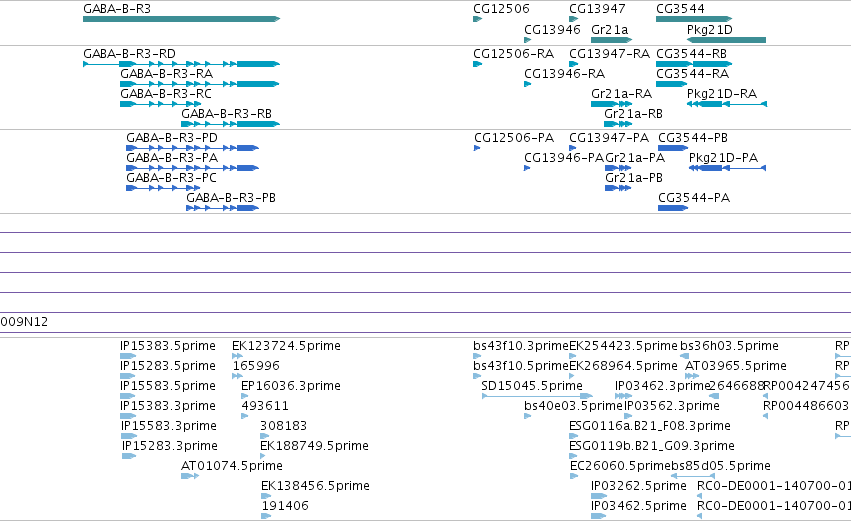Click the ESG0119b.B21_G09.3prime EST label
This screenshot has height=521, width=851.
(x=652, y=446)
